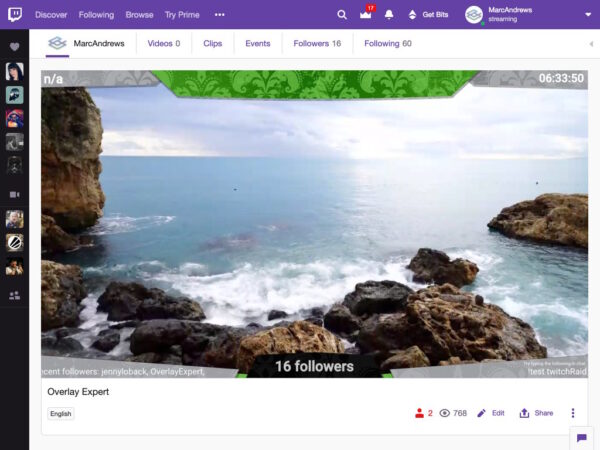Share the stream

(x=536, y=413)
